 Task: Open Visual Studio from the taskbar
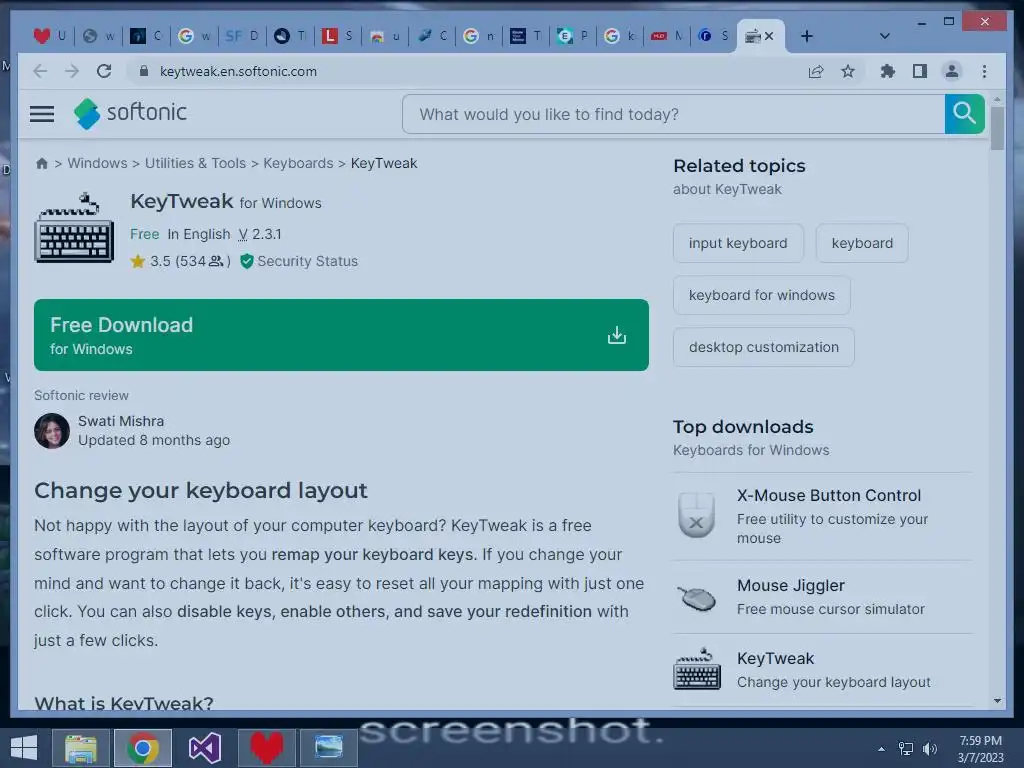coord(205,748)
